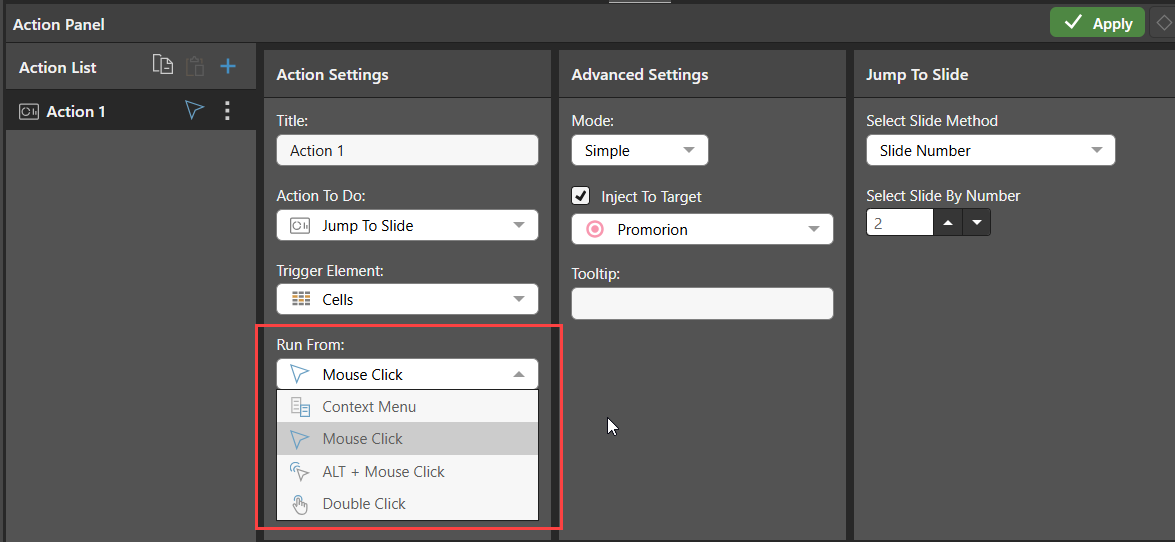Screen dimensions: 1175x542
Task: Select the Double Click option
Action: [408, 504]
